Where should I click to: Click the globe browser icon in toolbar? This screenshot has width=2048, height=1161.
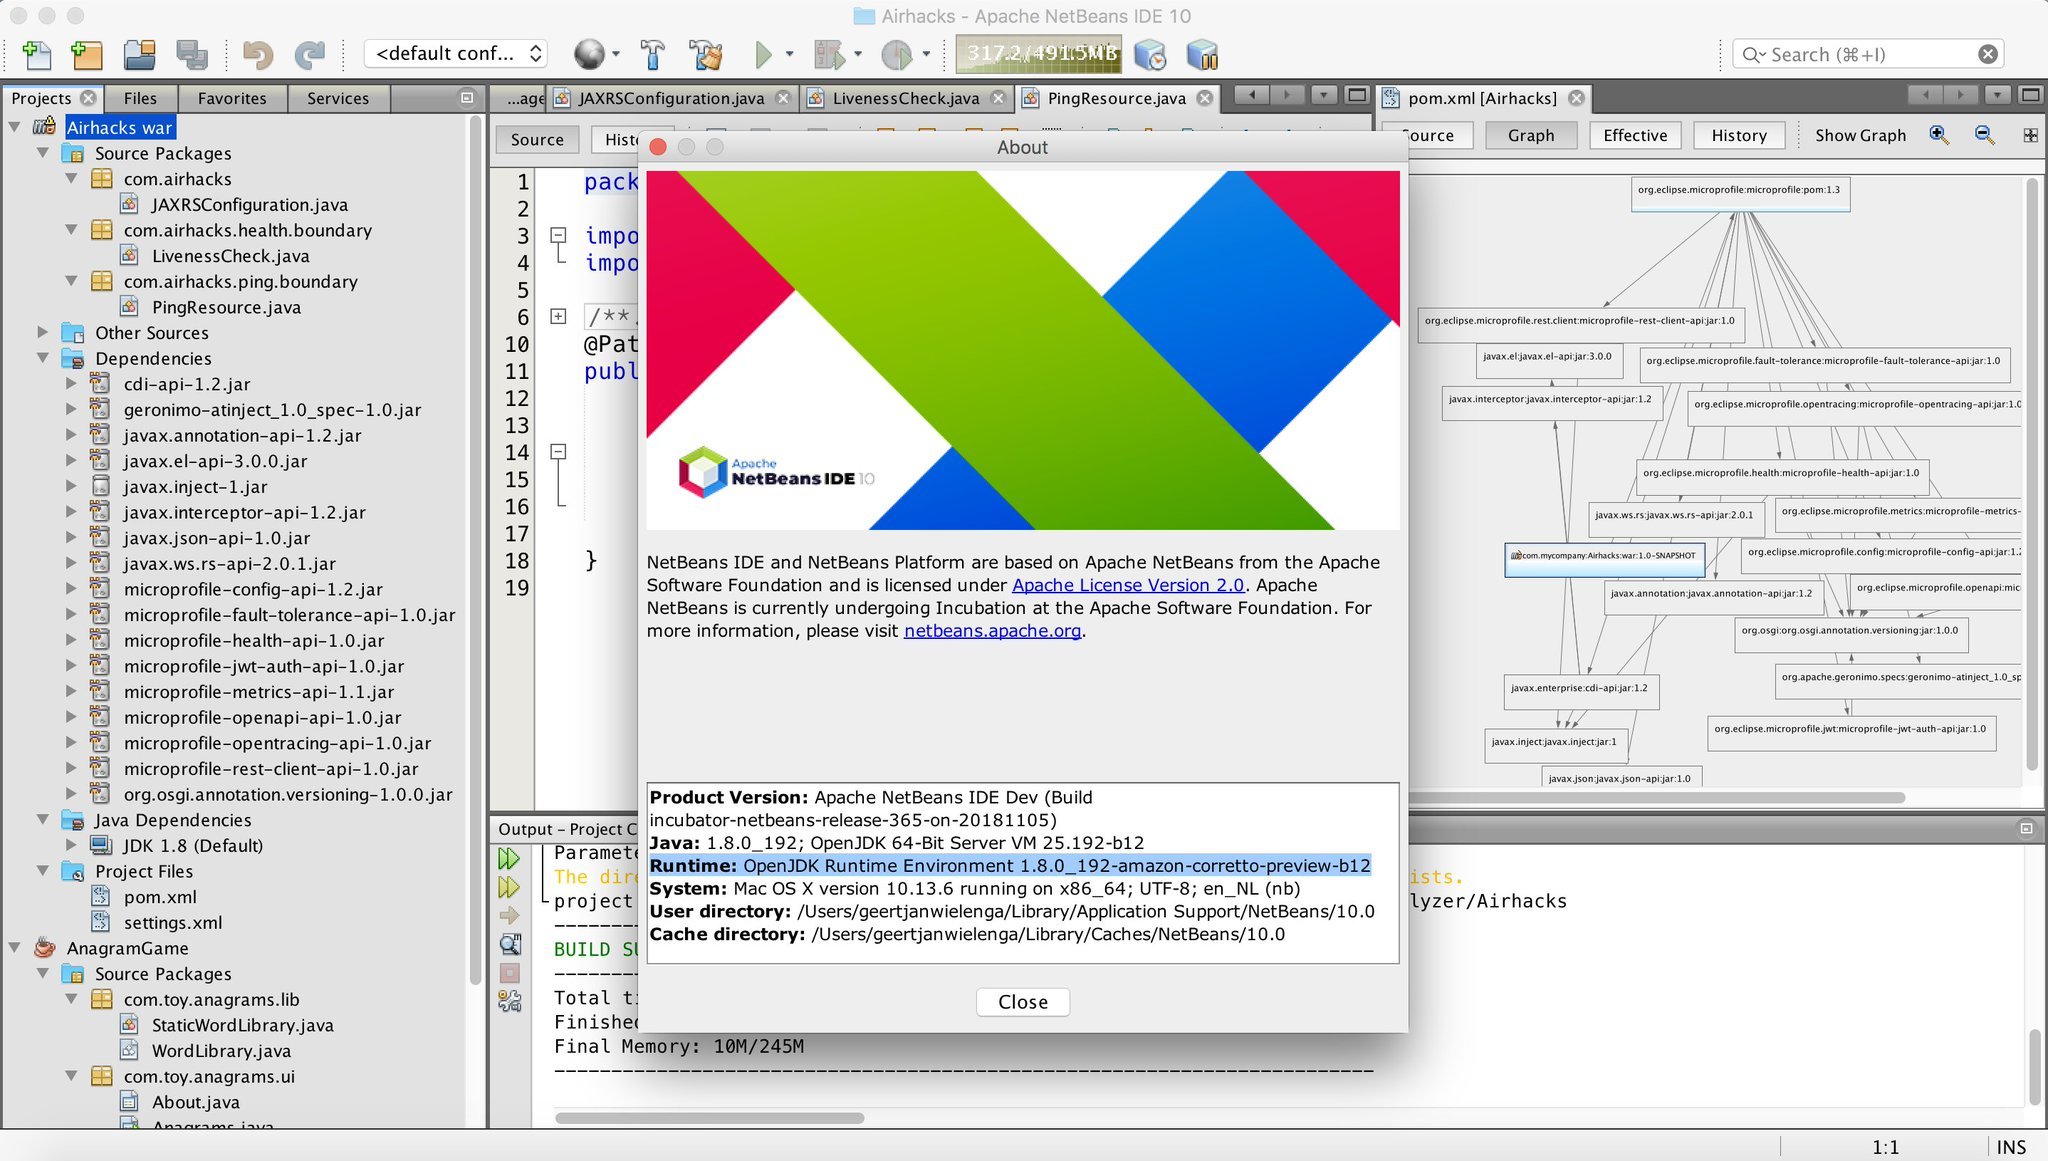(x=589, y=54)
